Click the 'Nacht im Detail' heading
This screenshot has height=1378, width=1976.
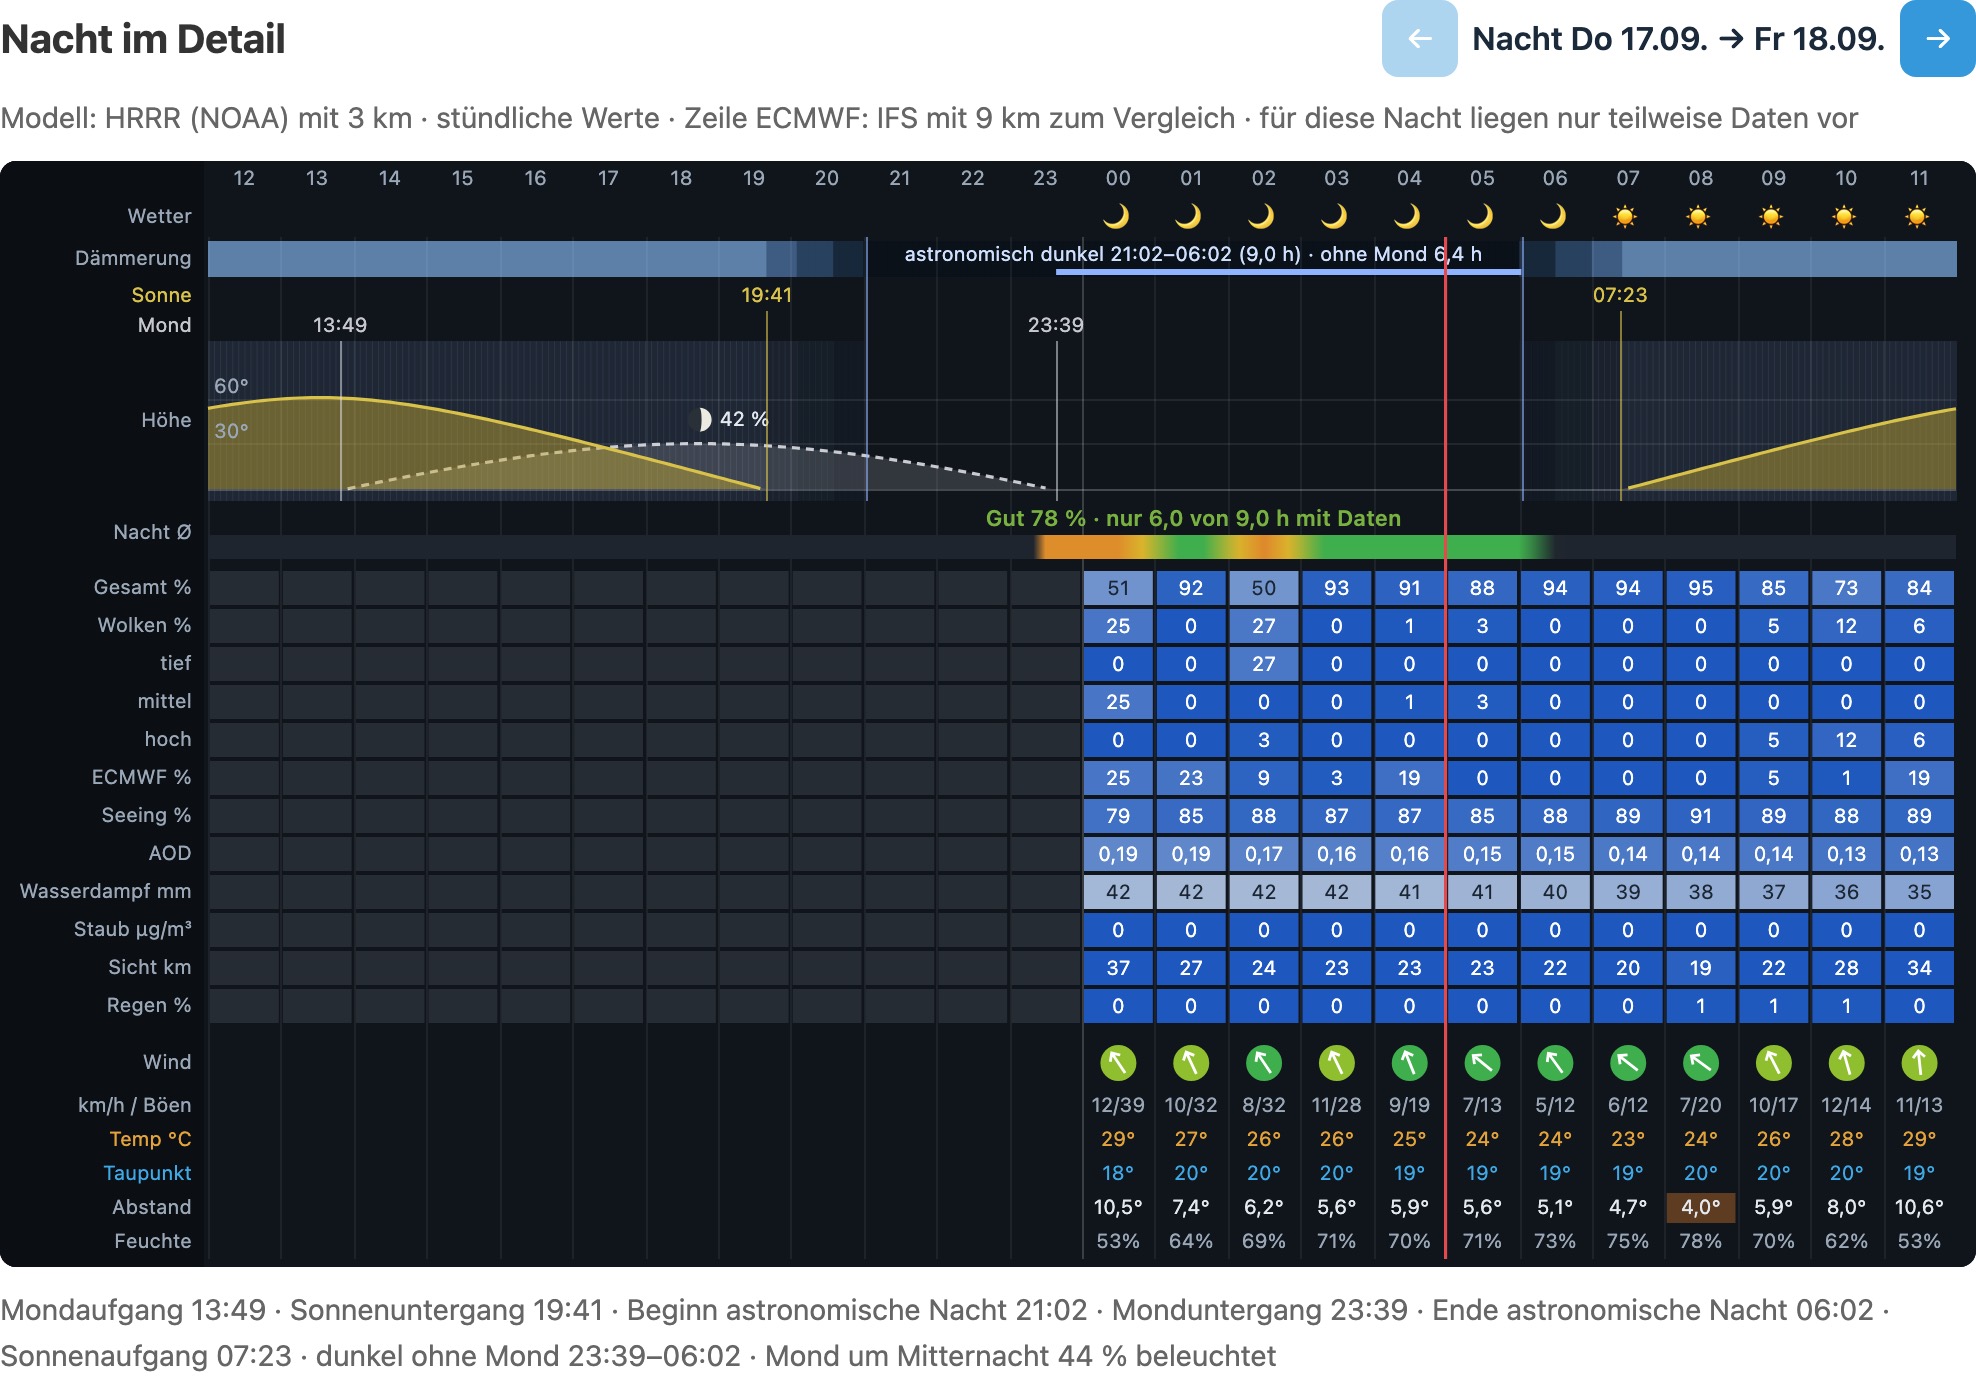143,39
